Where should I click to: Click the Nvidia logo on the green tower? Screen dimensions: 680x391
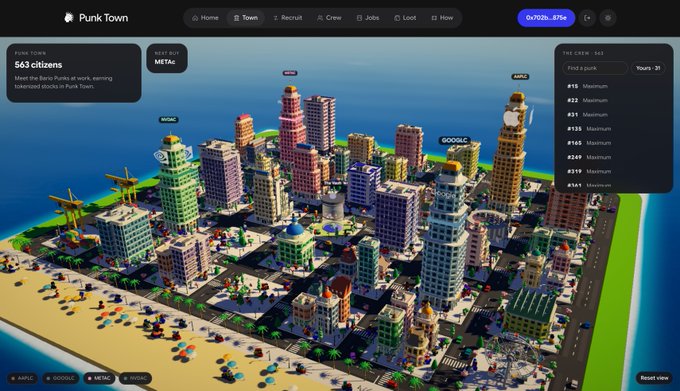click(x=161, y=156)
